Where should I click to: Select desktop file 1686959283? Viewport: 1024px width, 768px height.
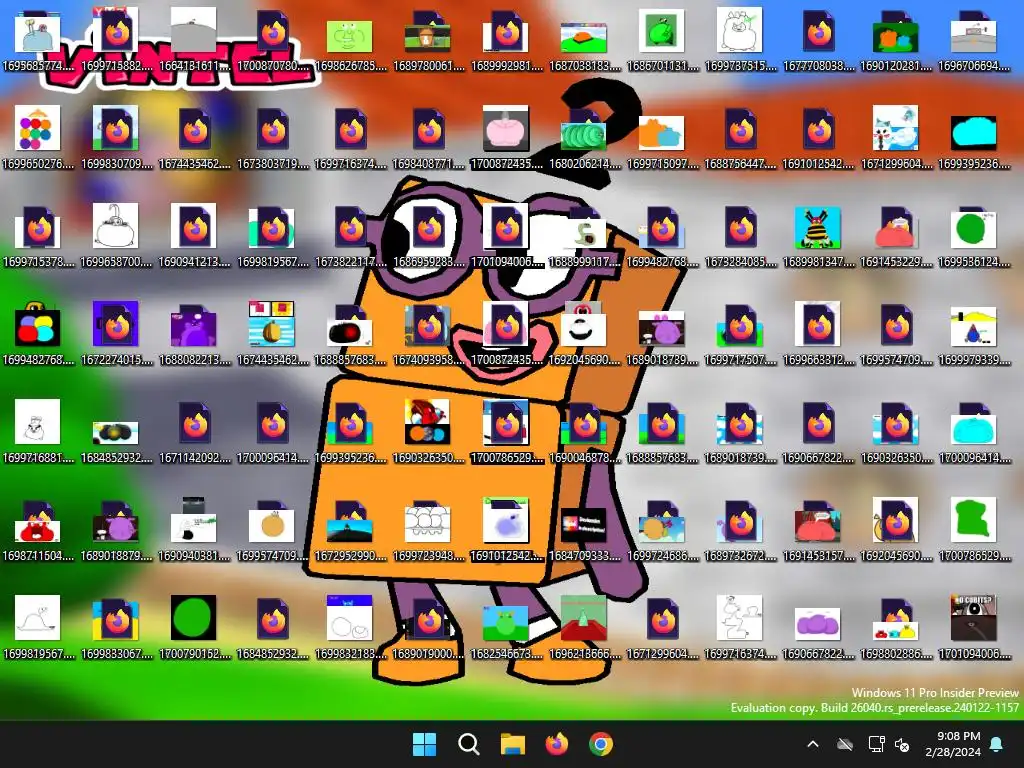(x=428, y=236)
